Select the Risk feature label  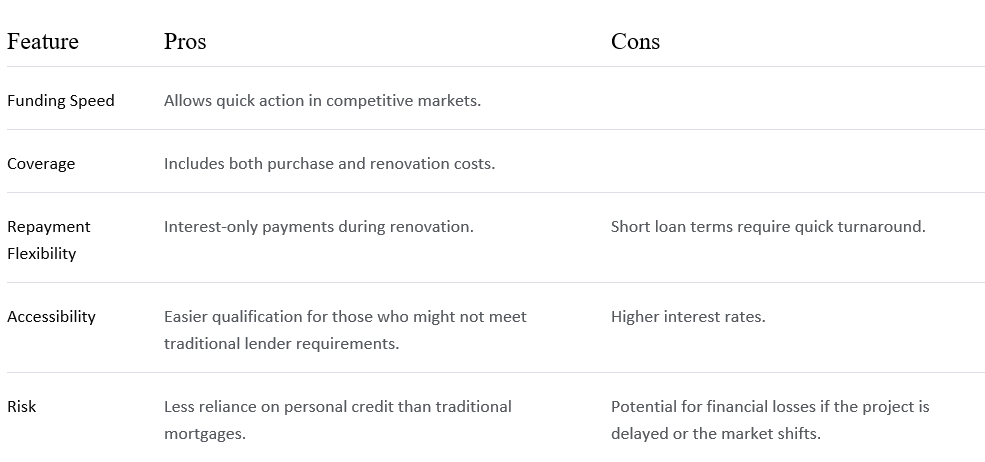click(x=22, y=406)
